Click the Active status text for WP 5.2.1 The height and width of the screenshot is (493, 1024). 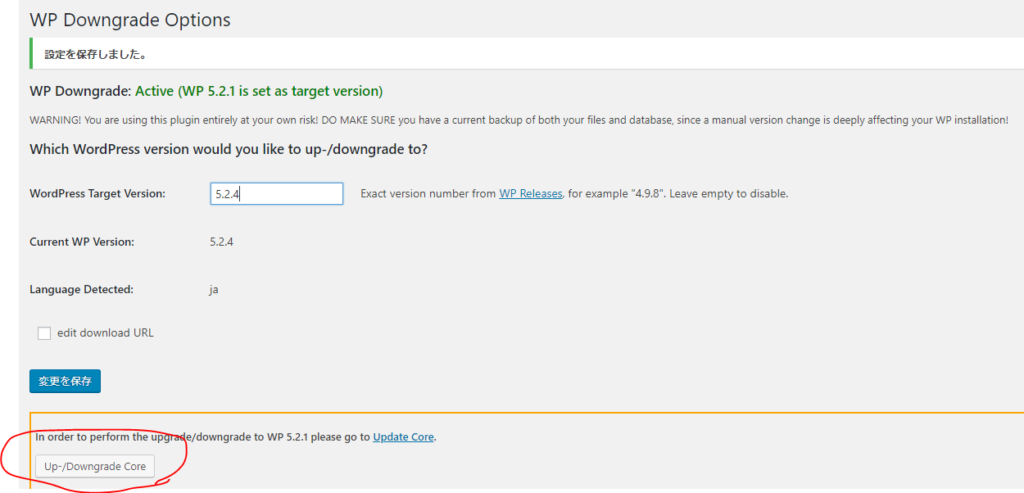(x=259, y=91)
